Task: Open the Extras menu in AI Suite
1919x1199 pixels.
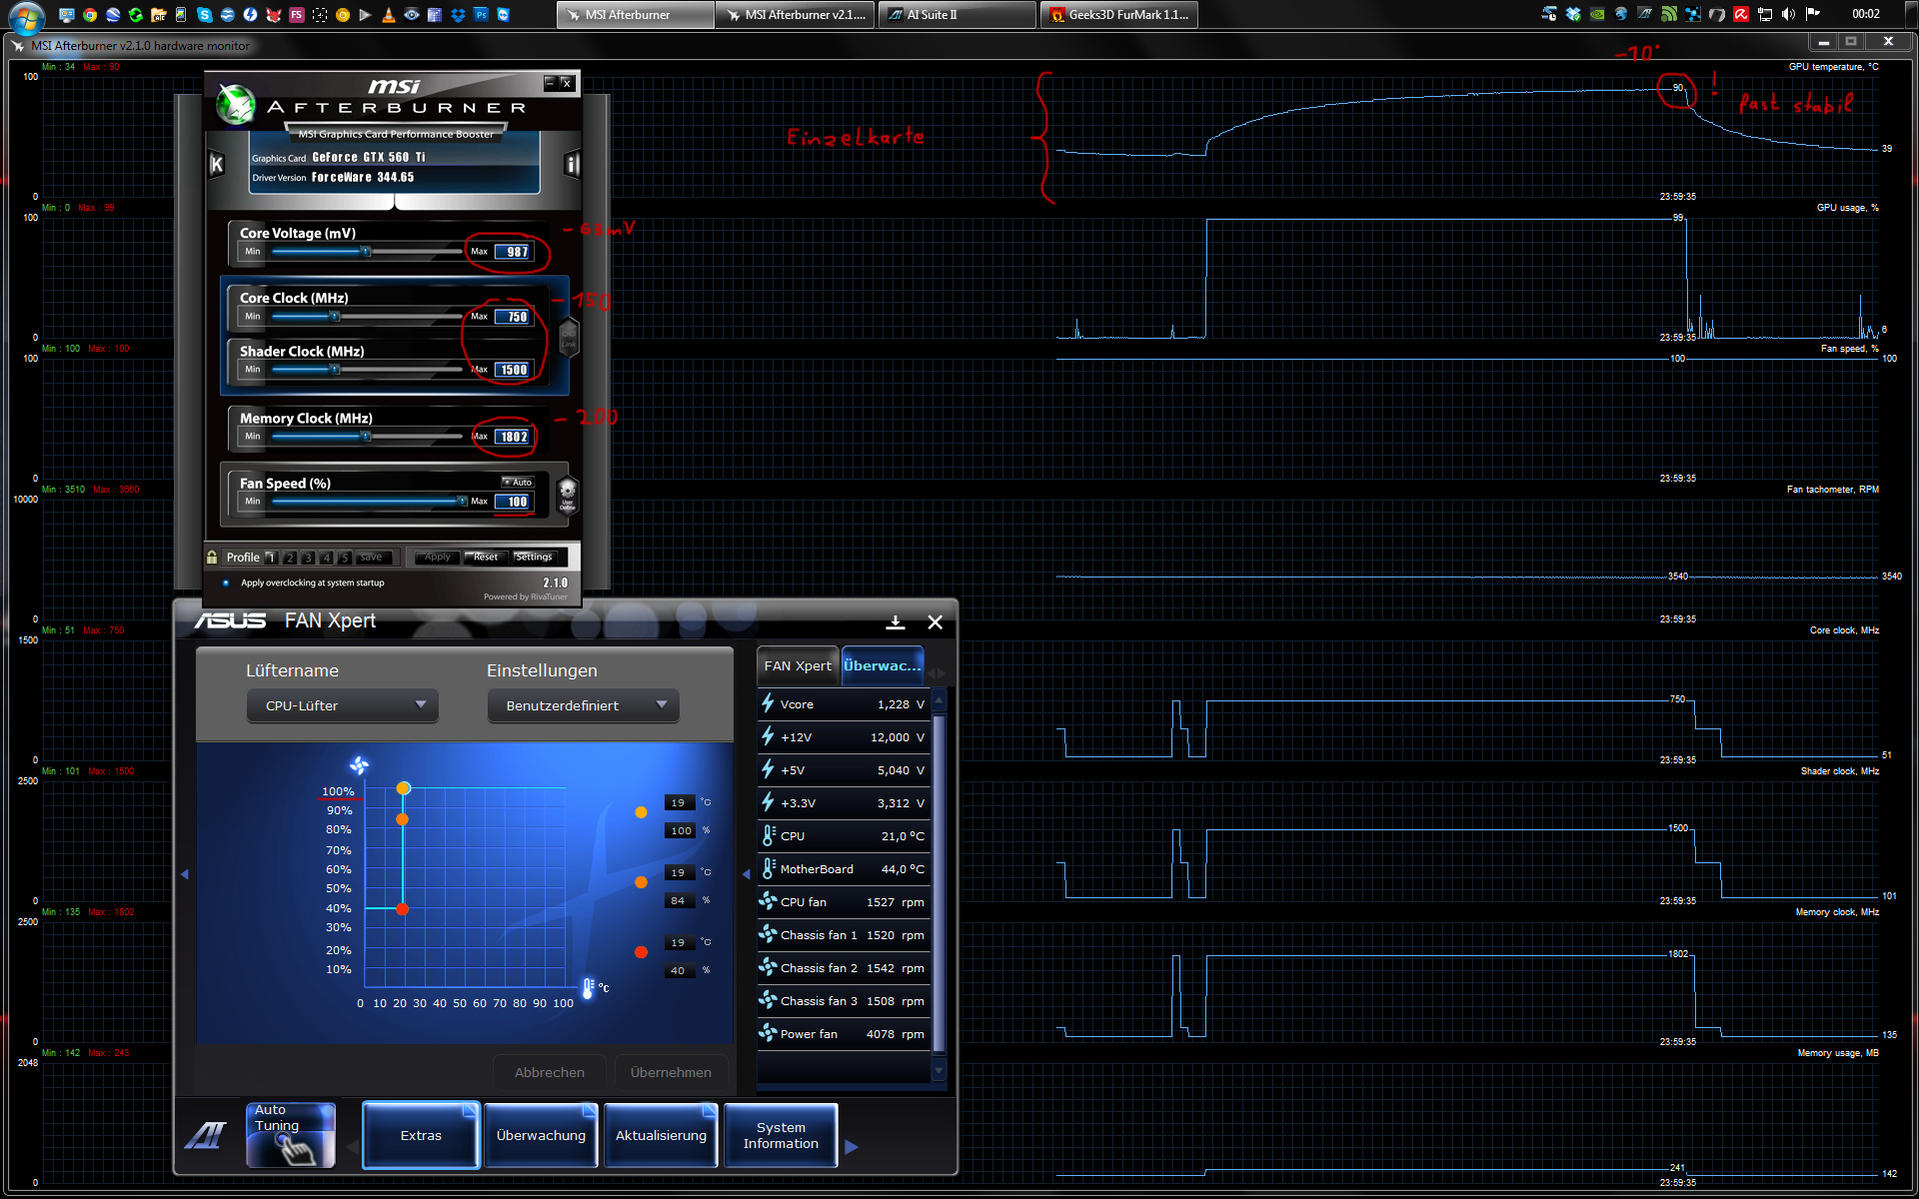Action: click(421, 1135)
